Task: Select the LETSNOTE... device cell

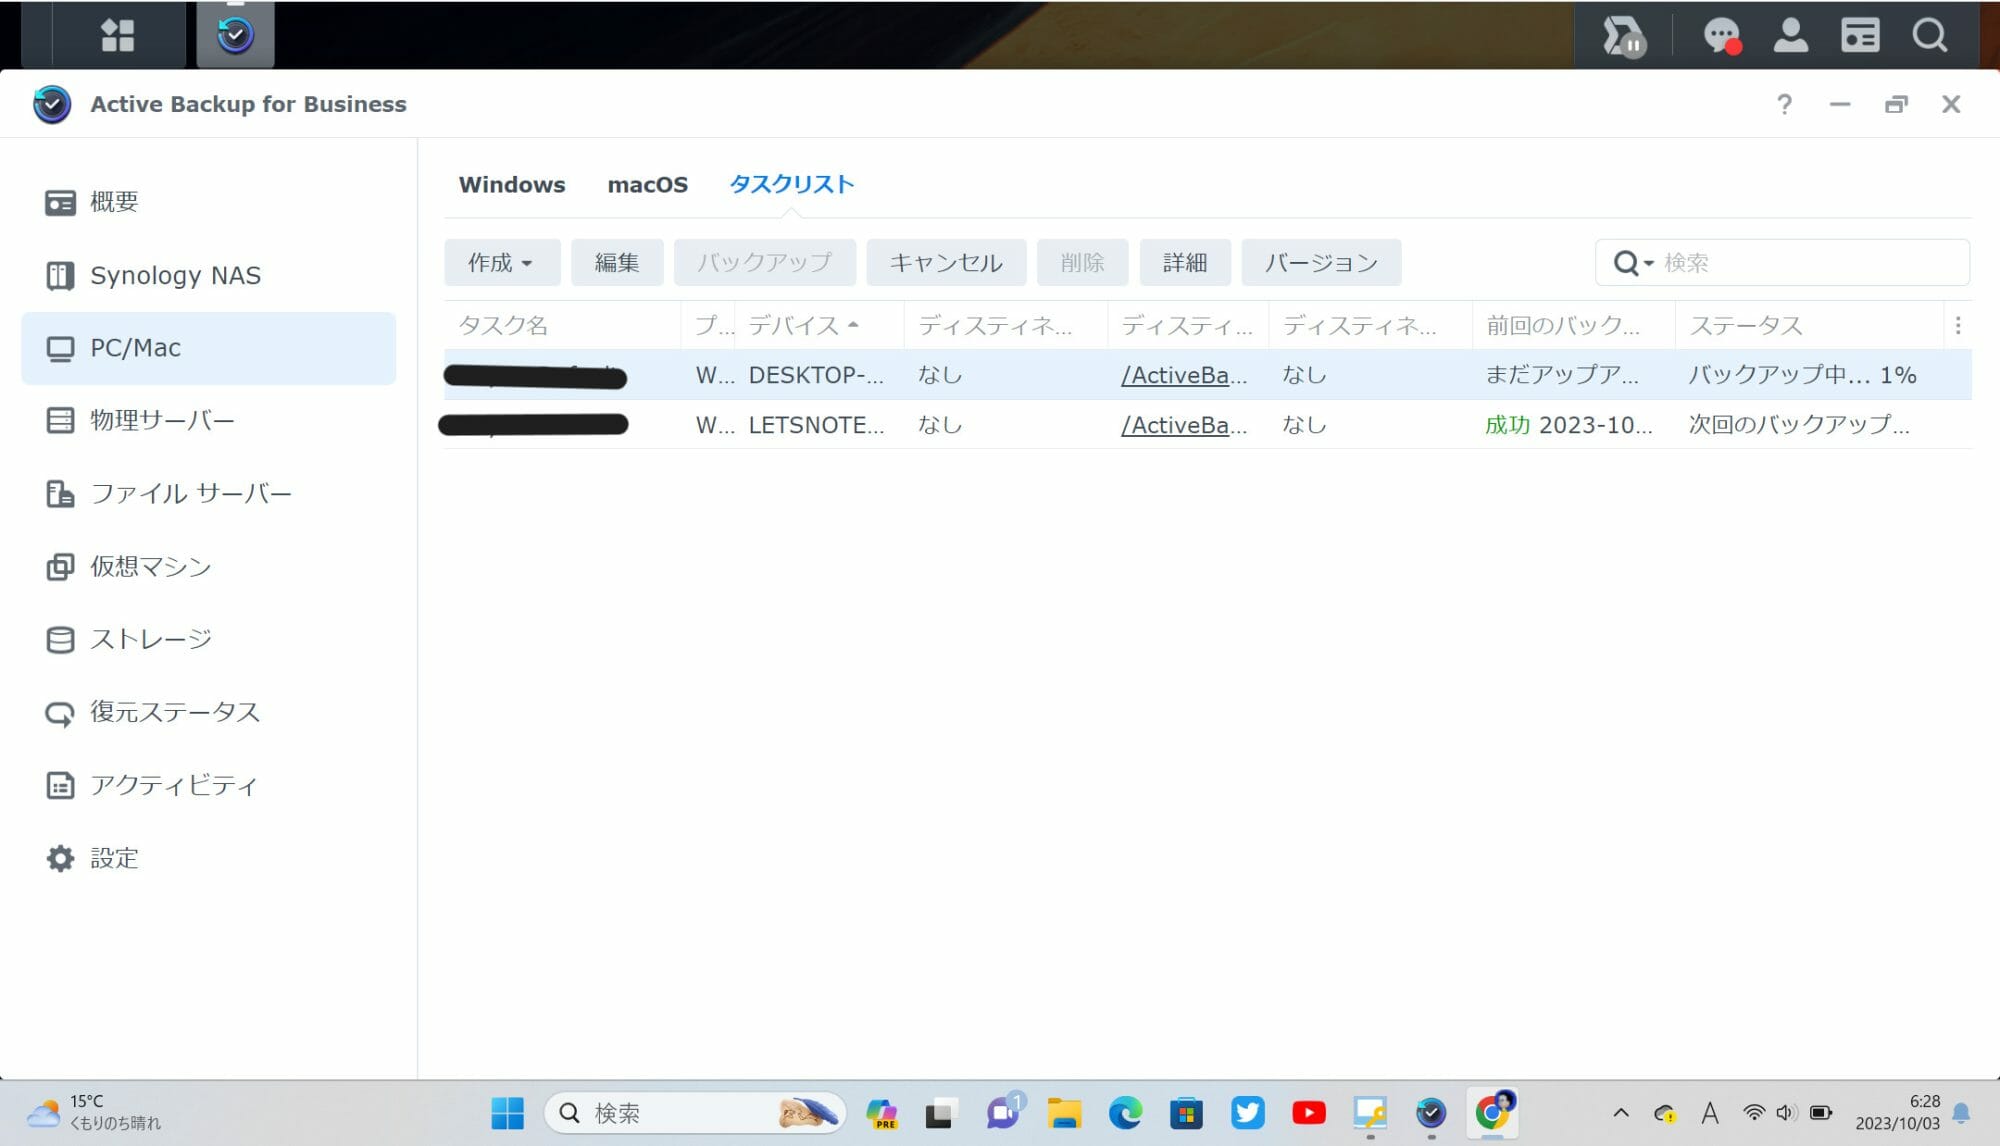Action: 816,425
